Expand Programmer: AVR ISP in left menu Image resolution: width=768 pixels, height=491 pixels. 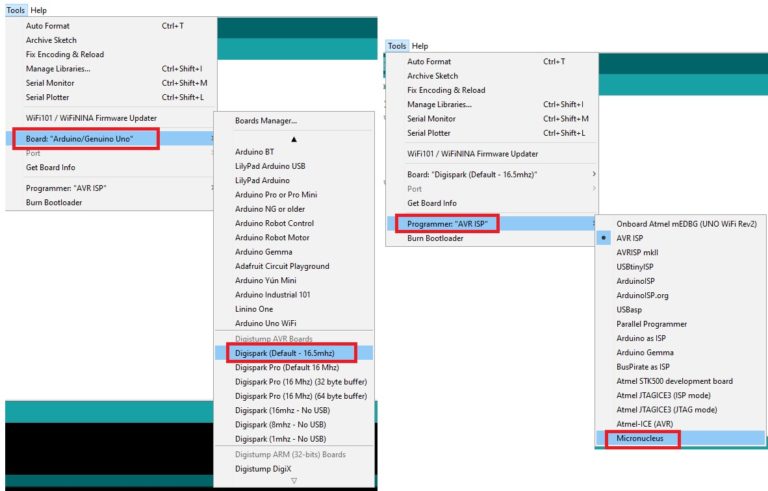point(111,188)
